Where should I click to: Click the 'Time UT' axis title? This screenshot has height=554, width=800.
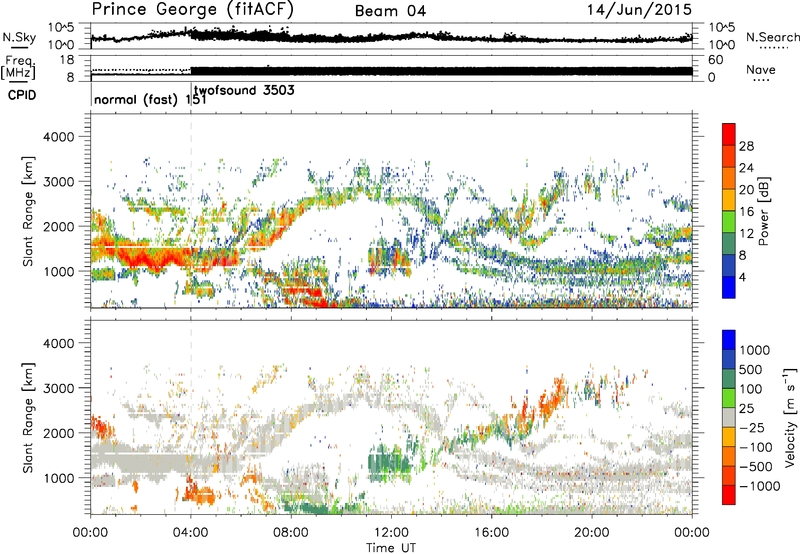pyautogui.click(x=391, y=547)
